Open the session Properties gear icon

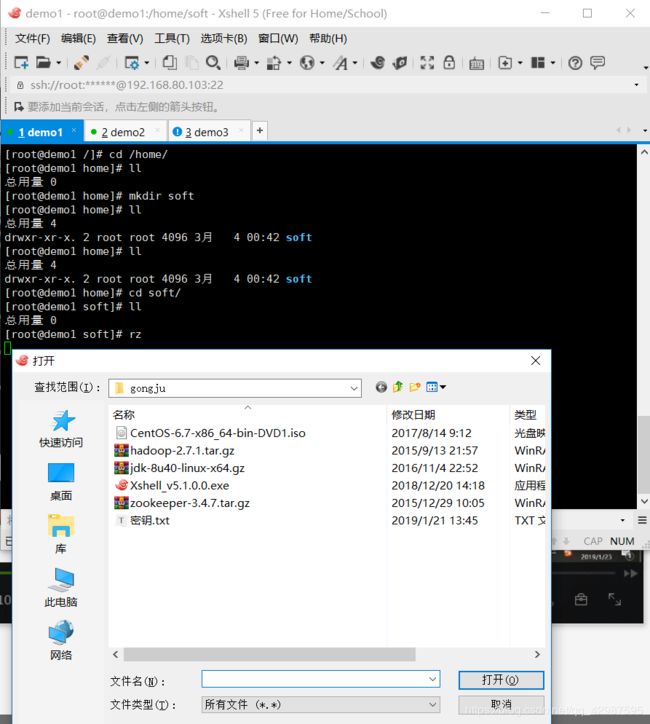point(132,62)
